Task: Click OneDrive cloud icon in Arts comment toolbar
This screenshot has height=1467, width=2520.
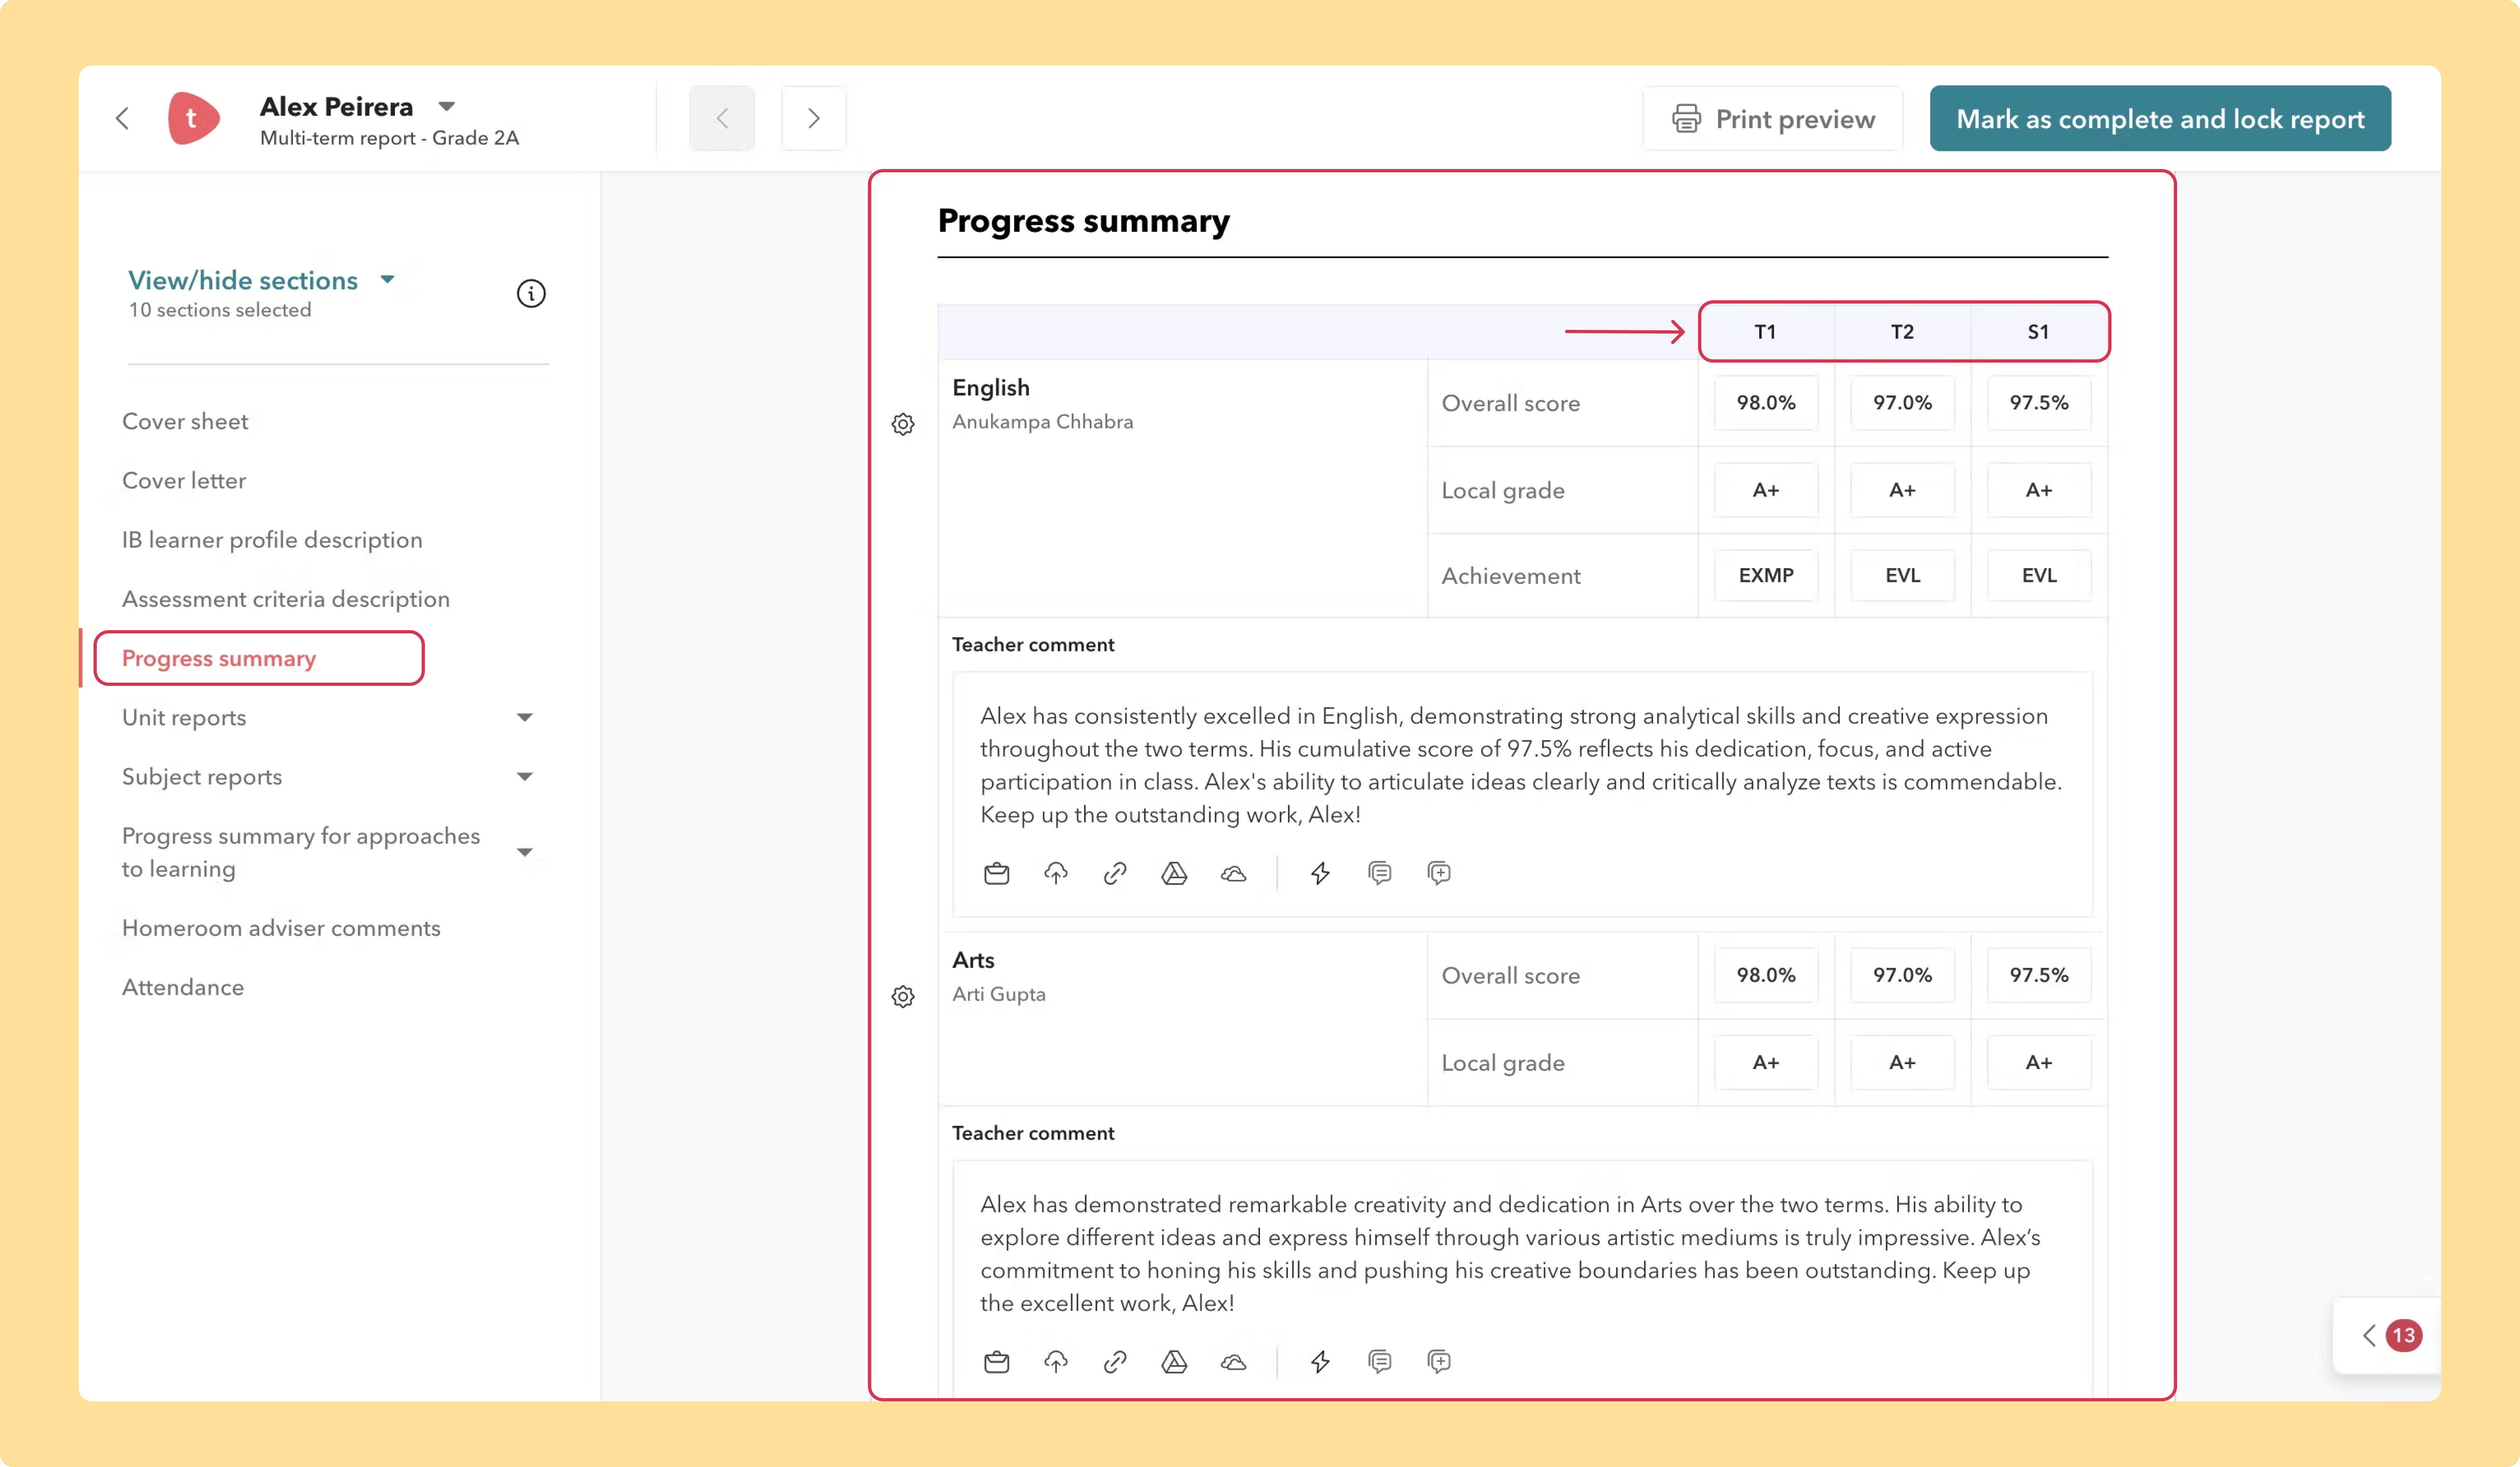Action: [1234, 1361]
